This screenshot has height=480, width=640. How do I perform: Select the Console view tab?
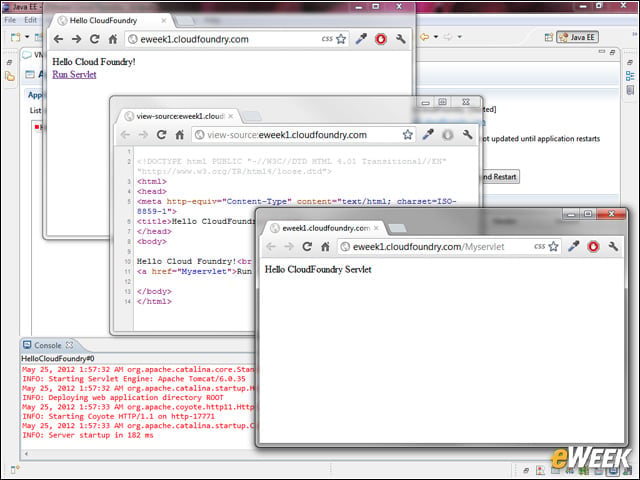47,345
